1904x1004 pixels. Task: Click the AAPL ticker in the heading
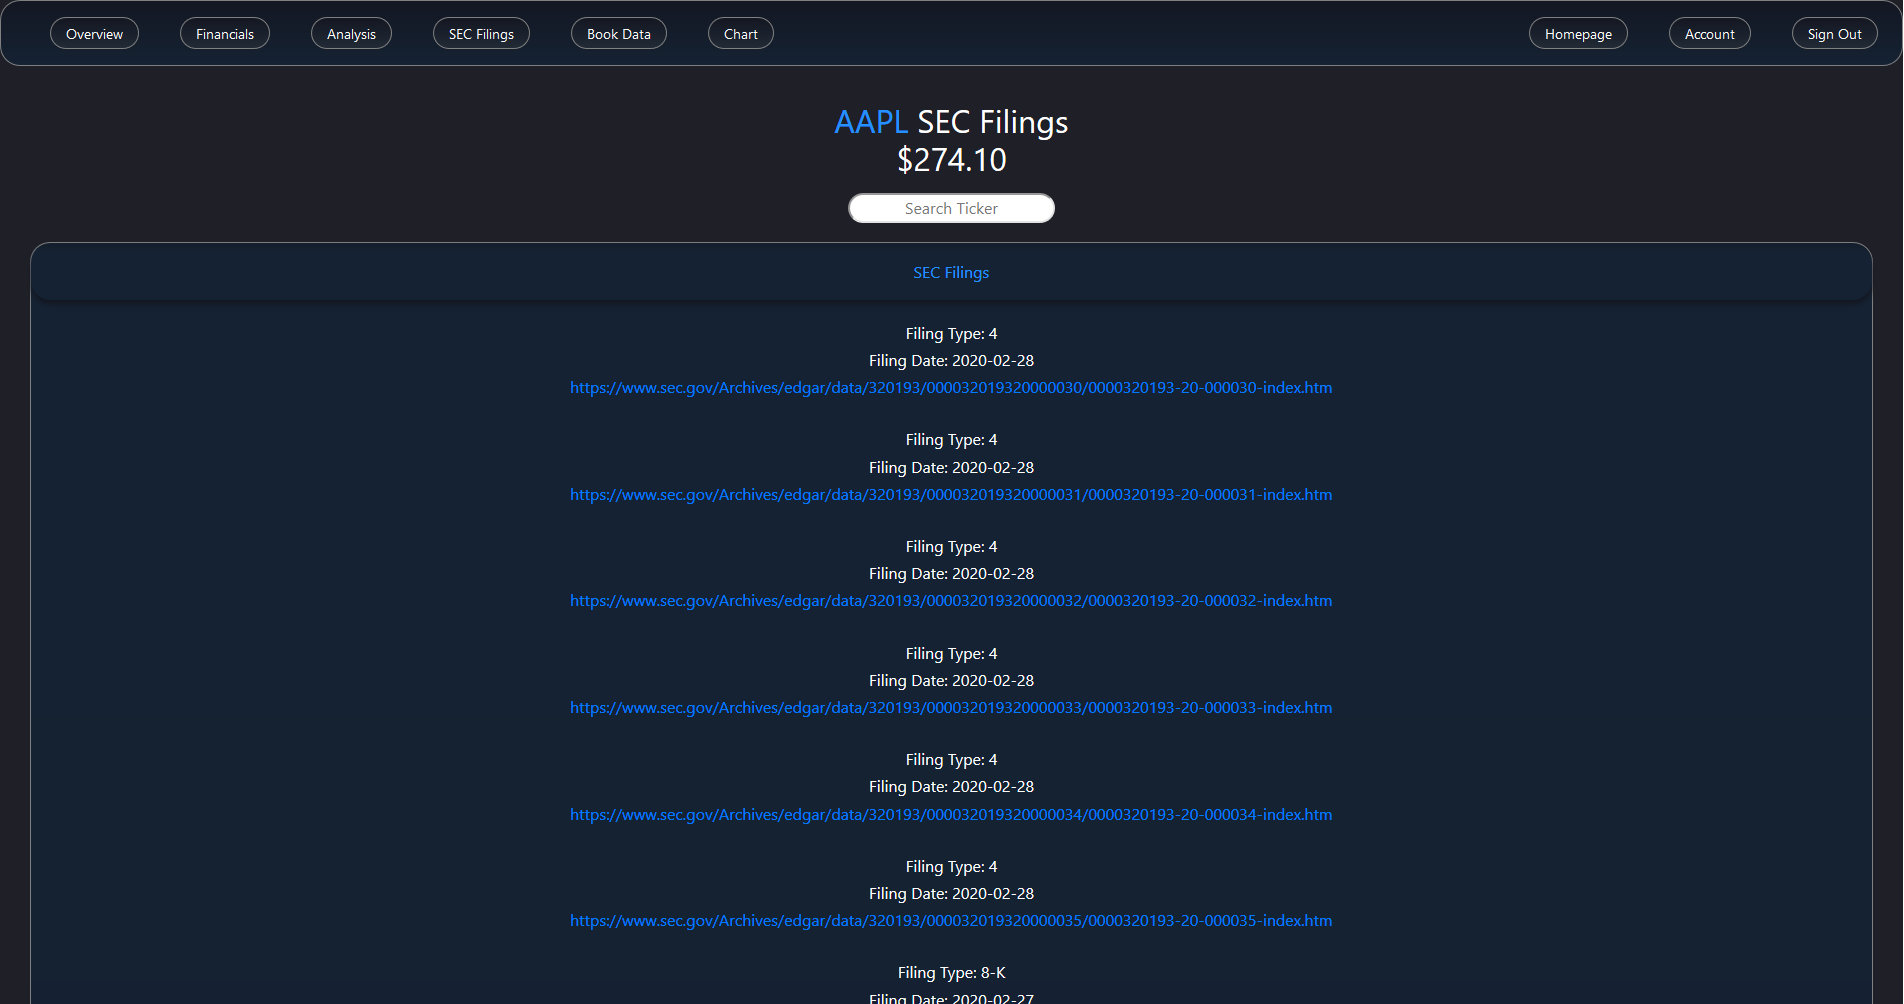click(x=871, y=122)
